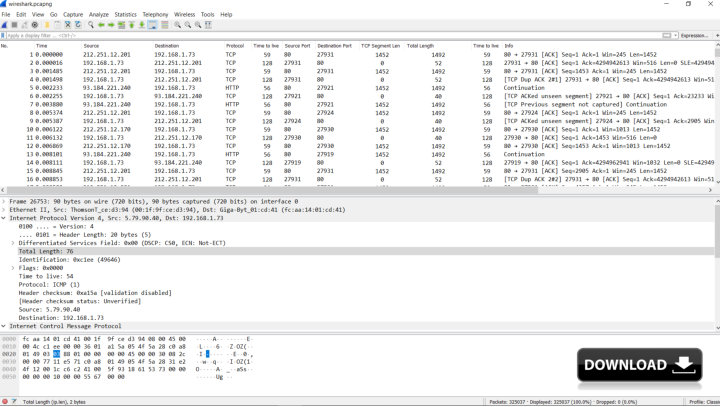This screenshot has width=720, height=407.
Task: Open display filter bookmarks icon
Action: [3, 35]
